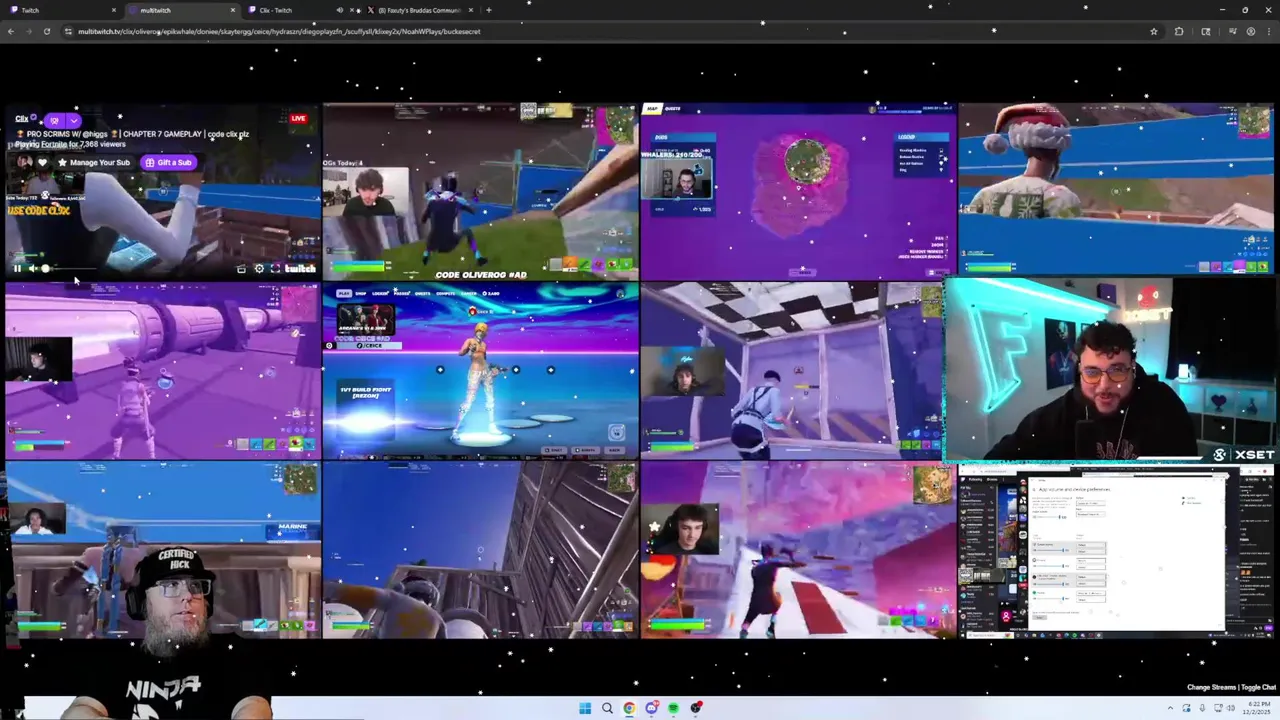Pause the Clix stream player
The image size is (1280, 720).
pyautogui.click(x=17, y=268)
